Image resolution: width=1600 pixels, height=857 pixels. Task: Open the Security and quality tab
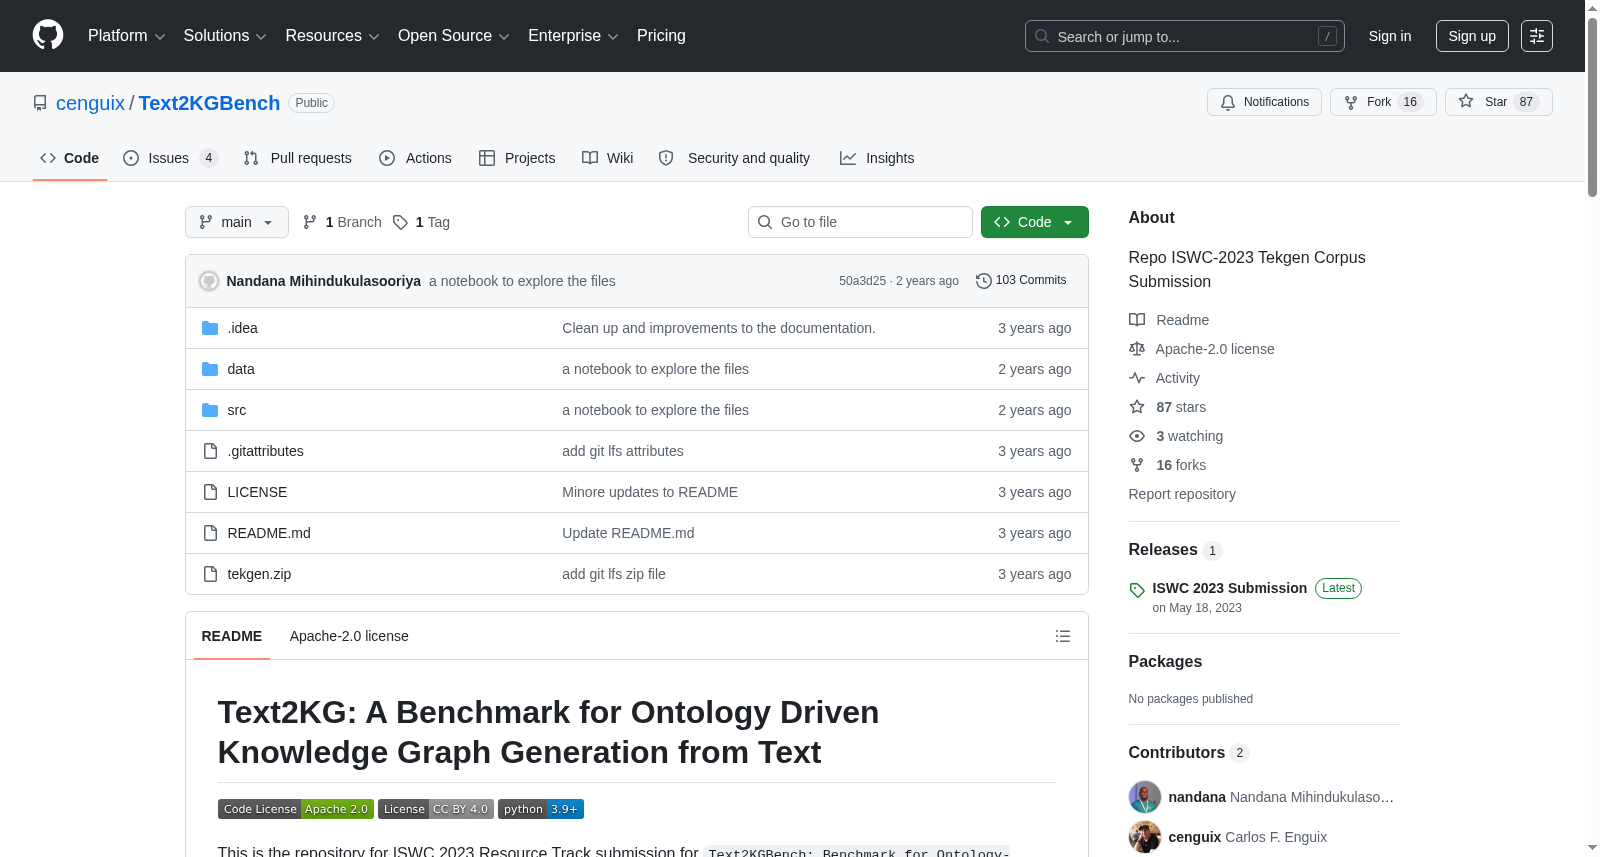point(735,158)
